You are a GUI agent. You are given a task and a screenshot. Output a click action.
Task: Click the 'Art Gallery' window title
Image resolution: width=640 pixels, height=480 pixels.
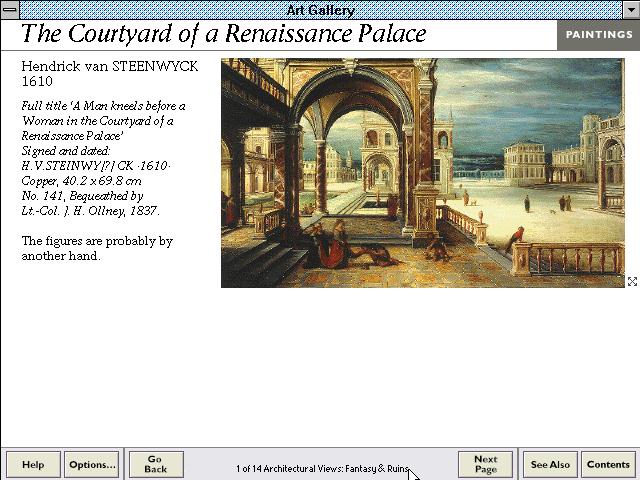pyautogui.click(x=320, y=10)
